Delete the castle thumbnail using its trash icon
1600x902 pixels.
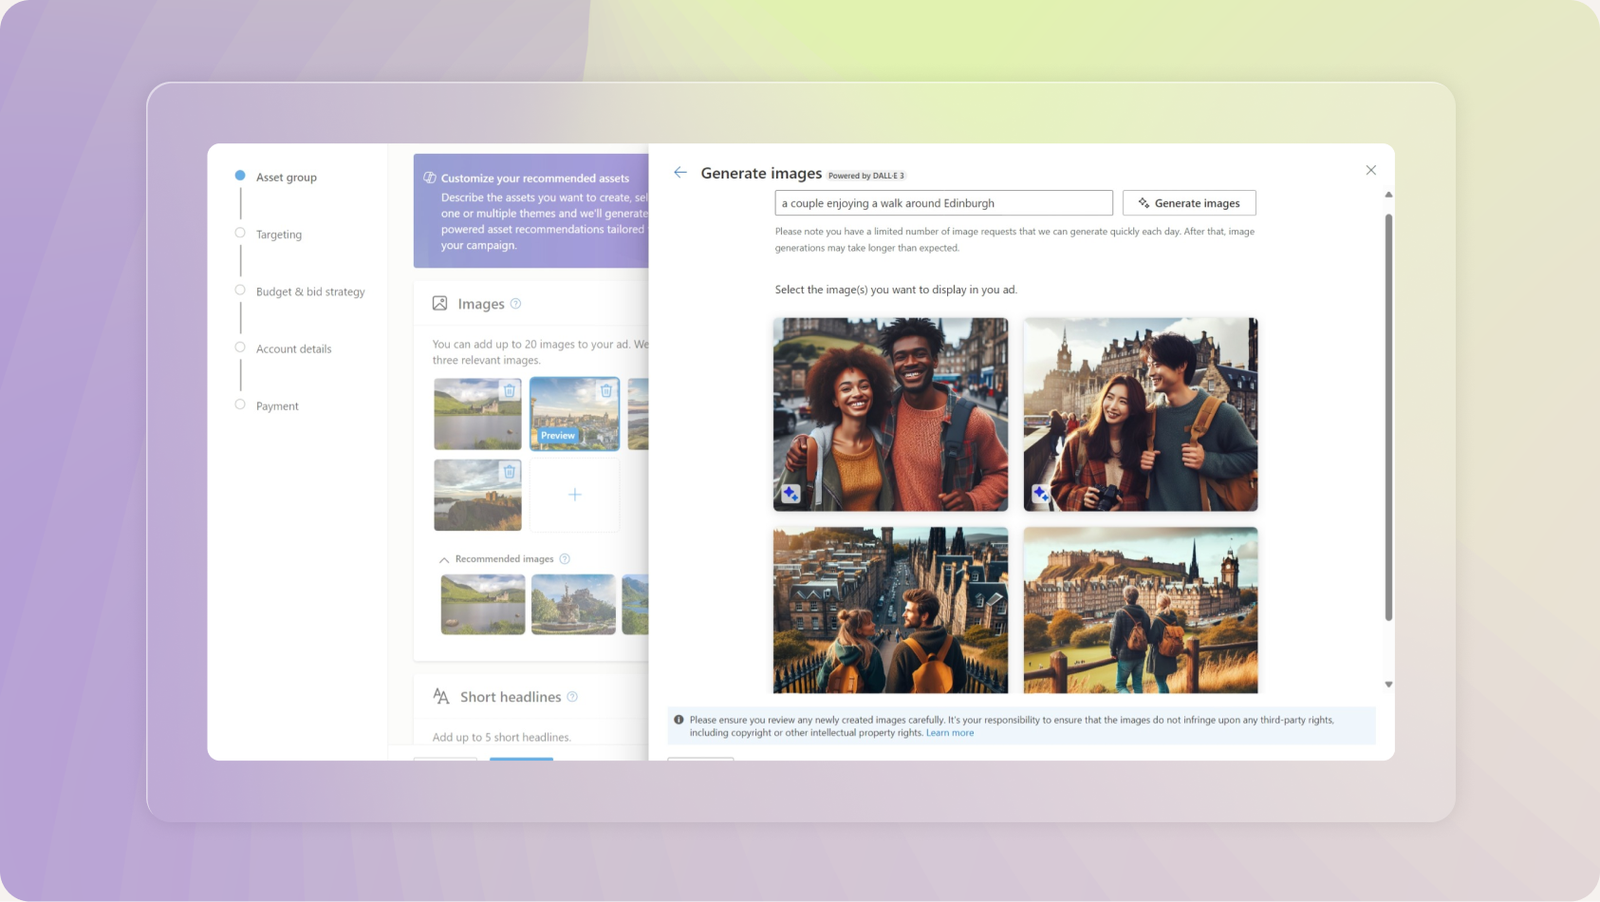[510, 470]
